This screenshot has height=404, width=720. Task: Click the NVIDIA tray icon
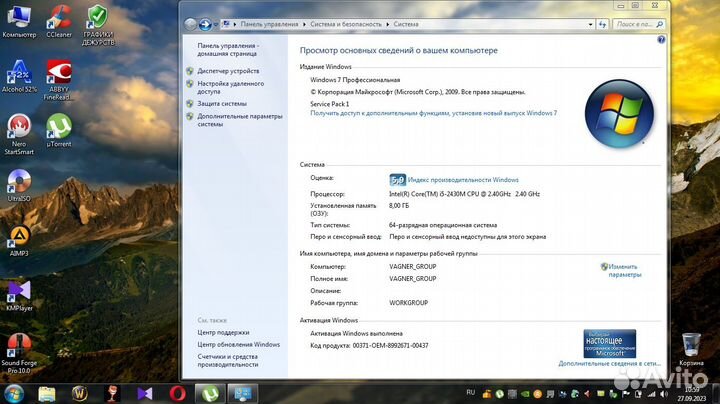click(525, 394)
